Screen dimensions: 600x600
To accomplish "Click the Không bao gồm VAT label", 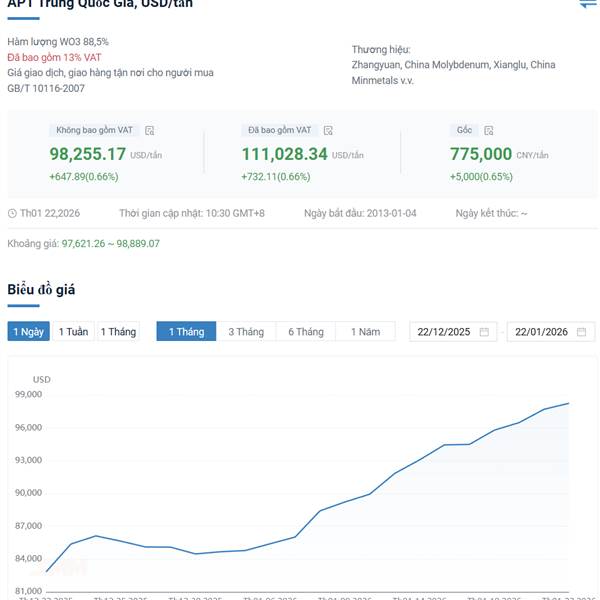I will [x=96, y=130].
